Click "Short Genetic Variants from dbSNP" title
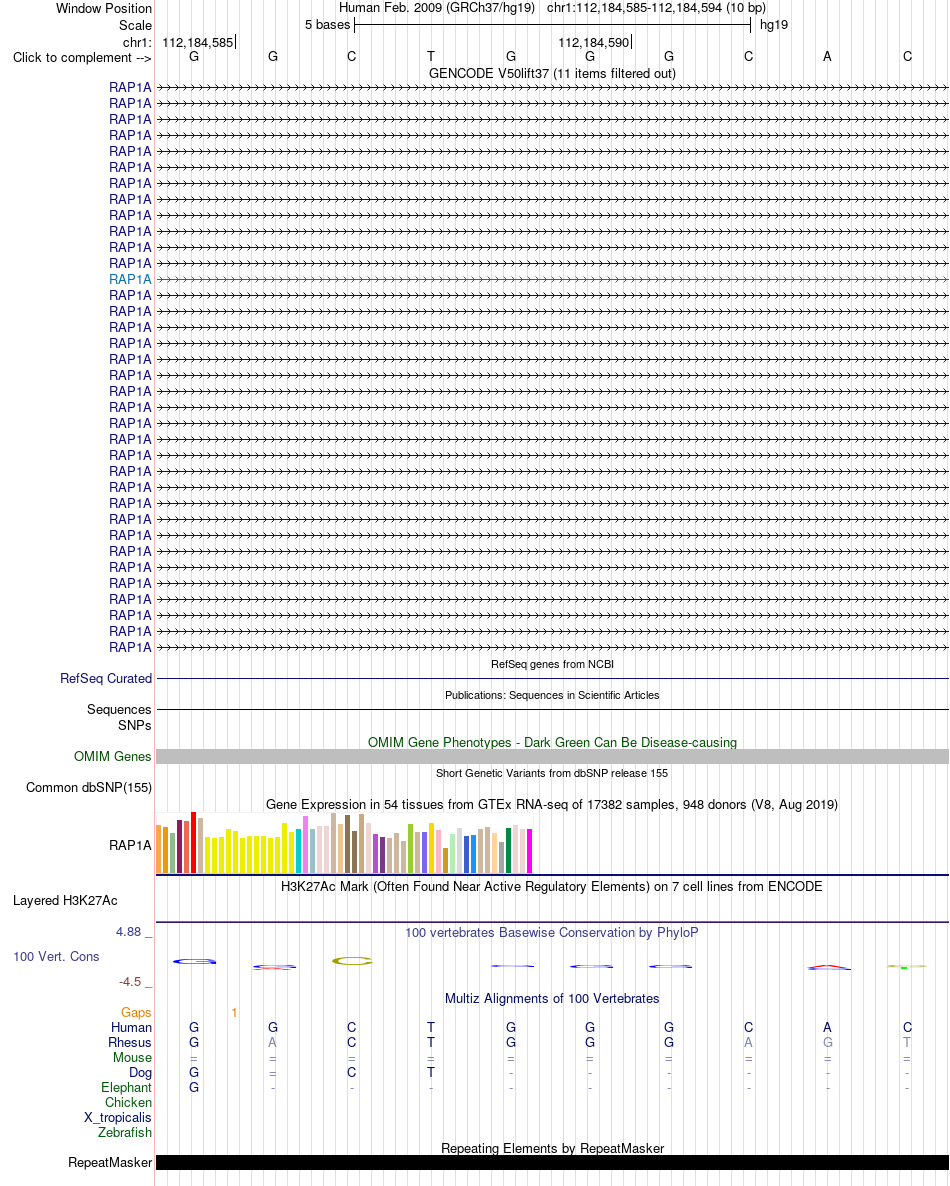Image resolution: width=950 pixels, height=1186 pixels. pos(552,773)
